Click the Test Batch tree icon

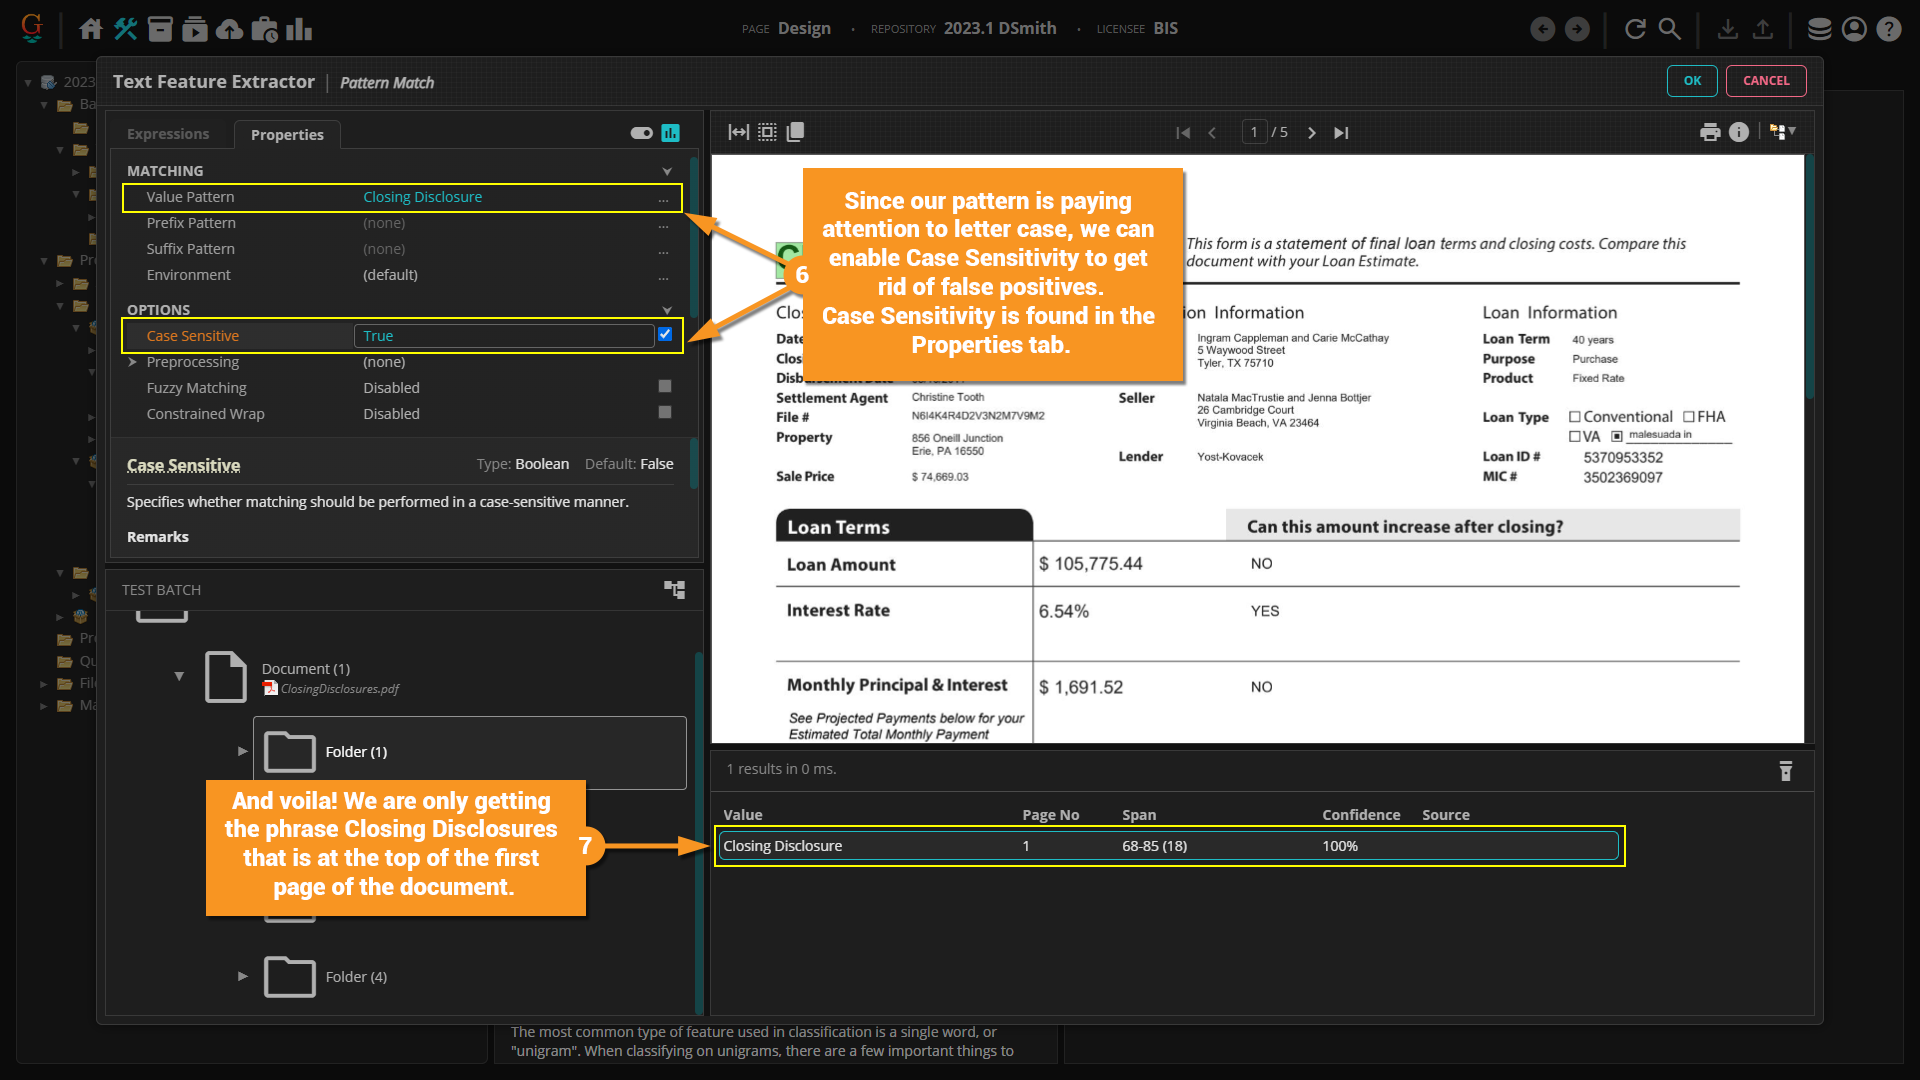pyautogui.click(x=675, y=590)
